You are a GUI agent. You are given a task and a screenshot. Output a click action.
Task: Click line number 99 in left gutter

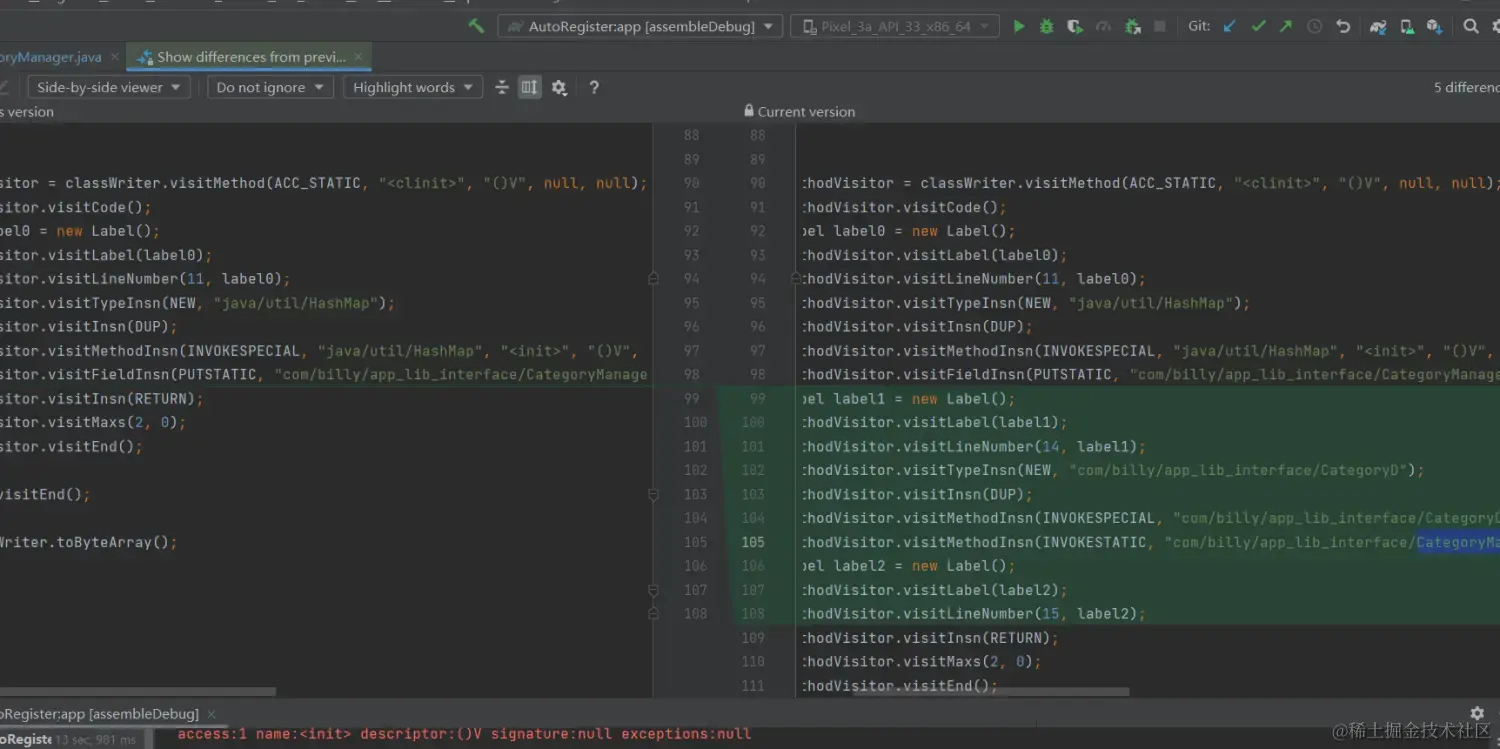[691, 398]
